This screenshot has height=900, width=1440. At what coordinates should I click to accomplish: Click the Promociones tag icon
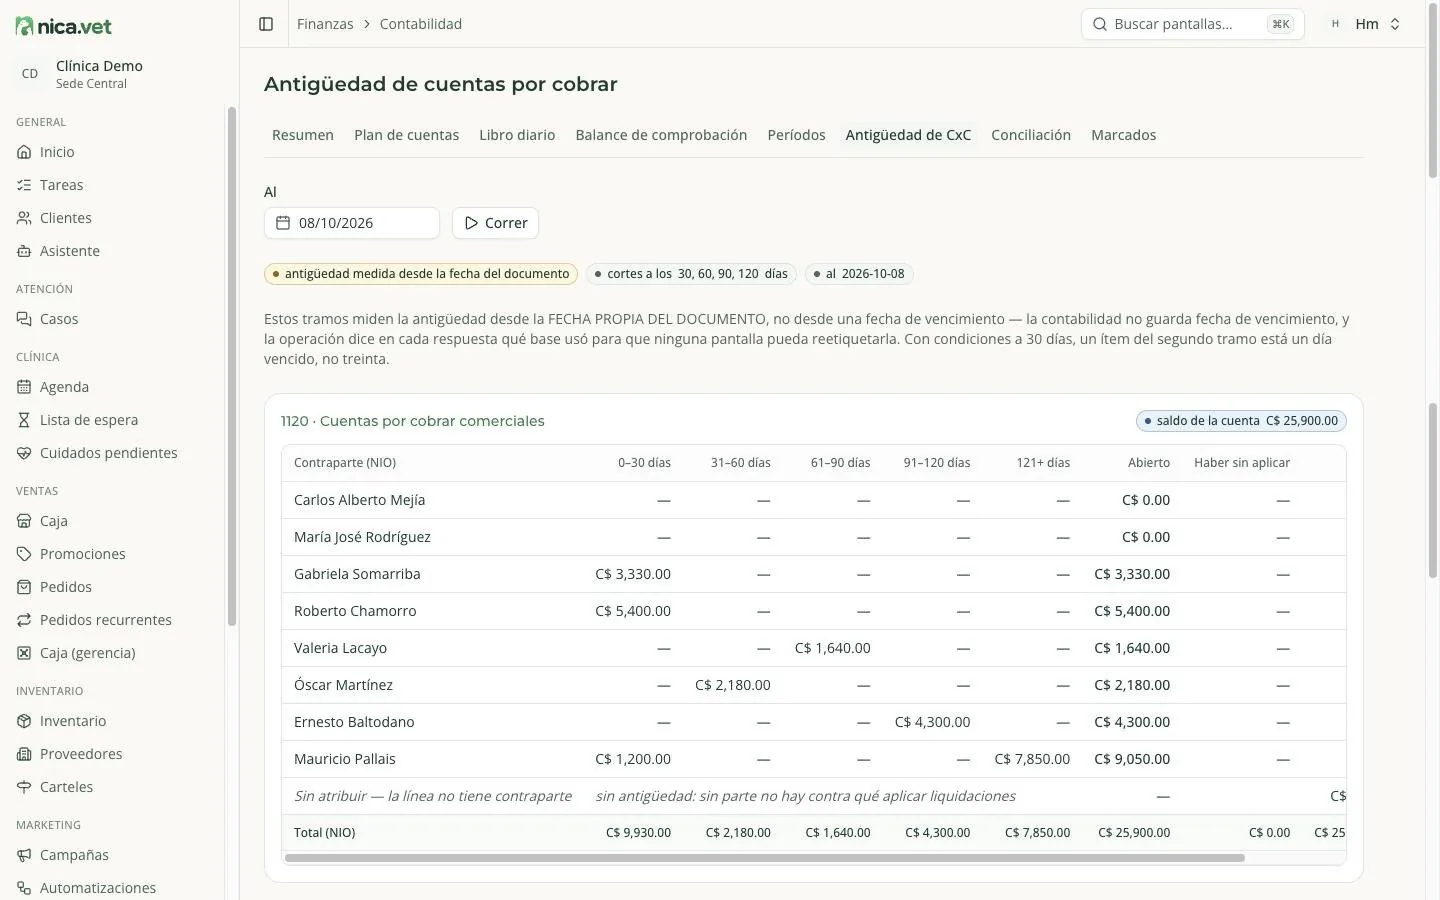24,554
